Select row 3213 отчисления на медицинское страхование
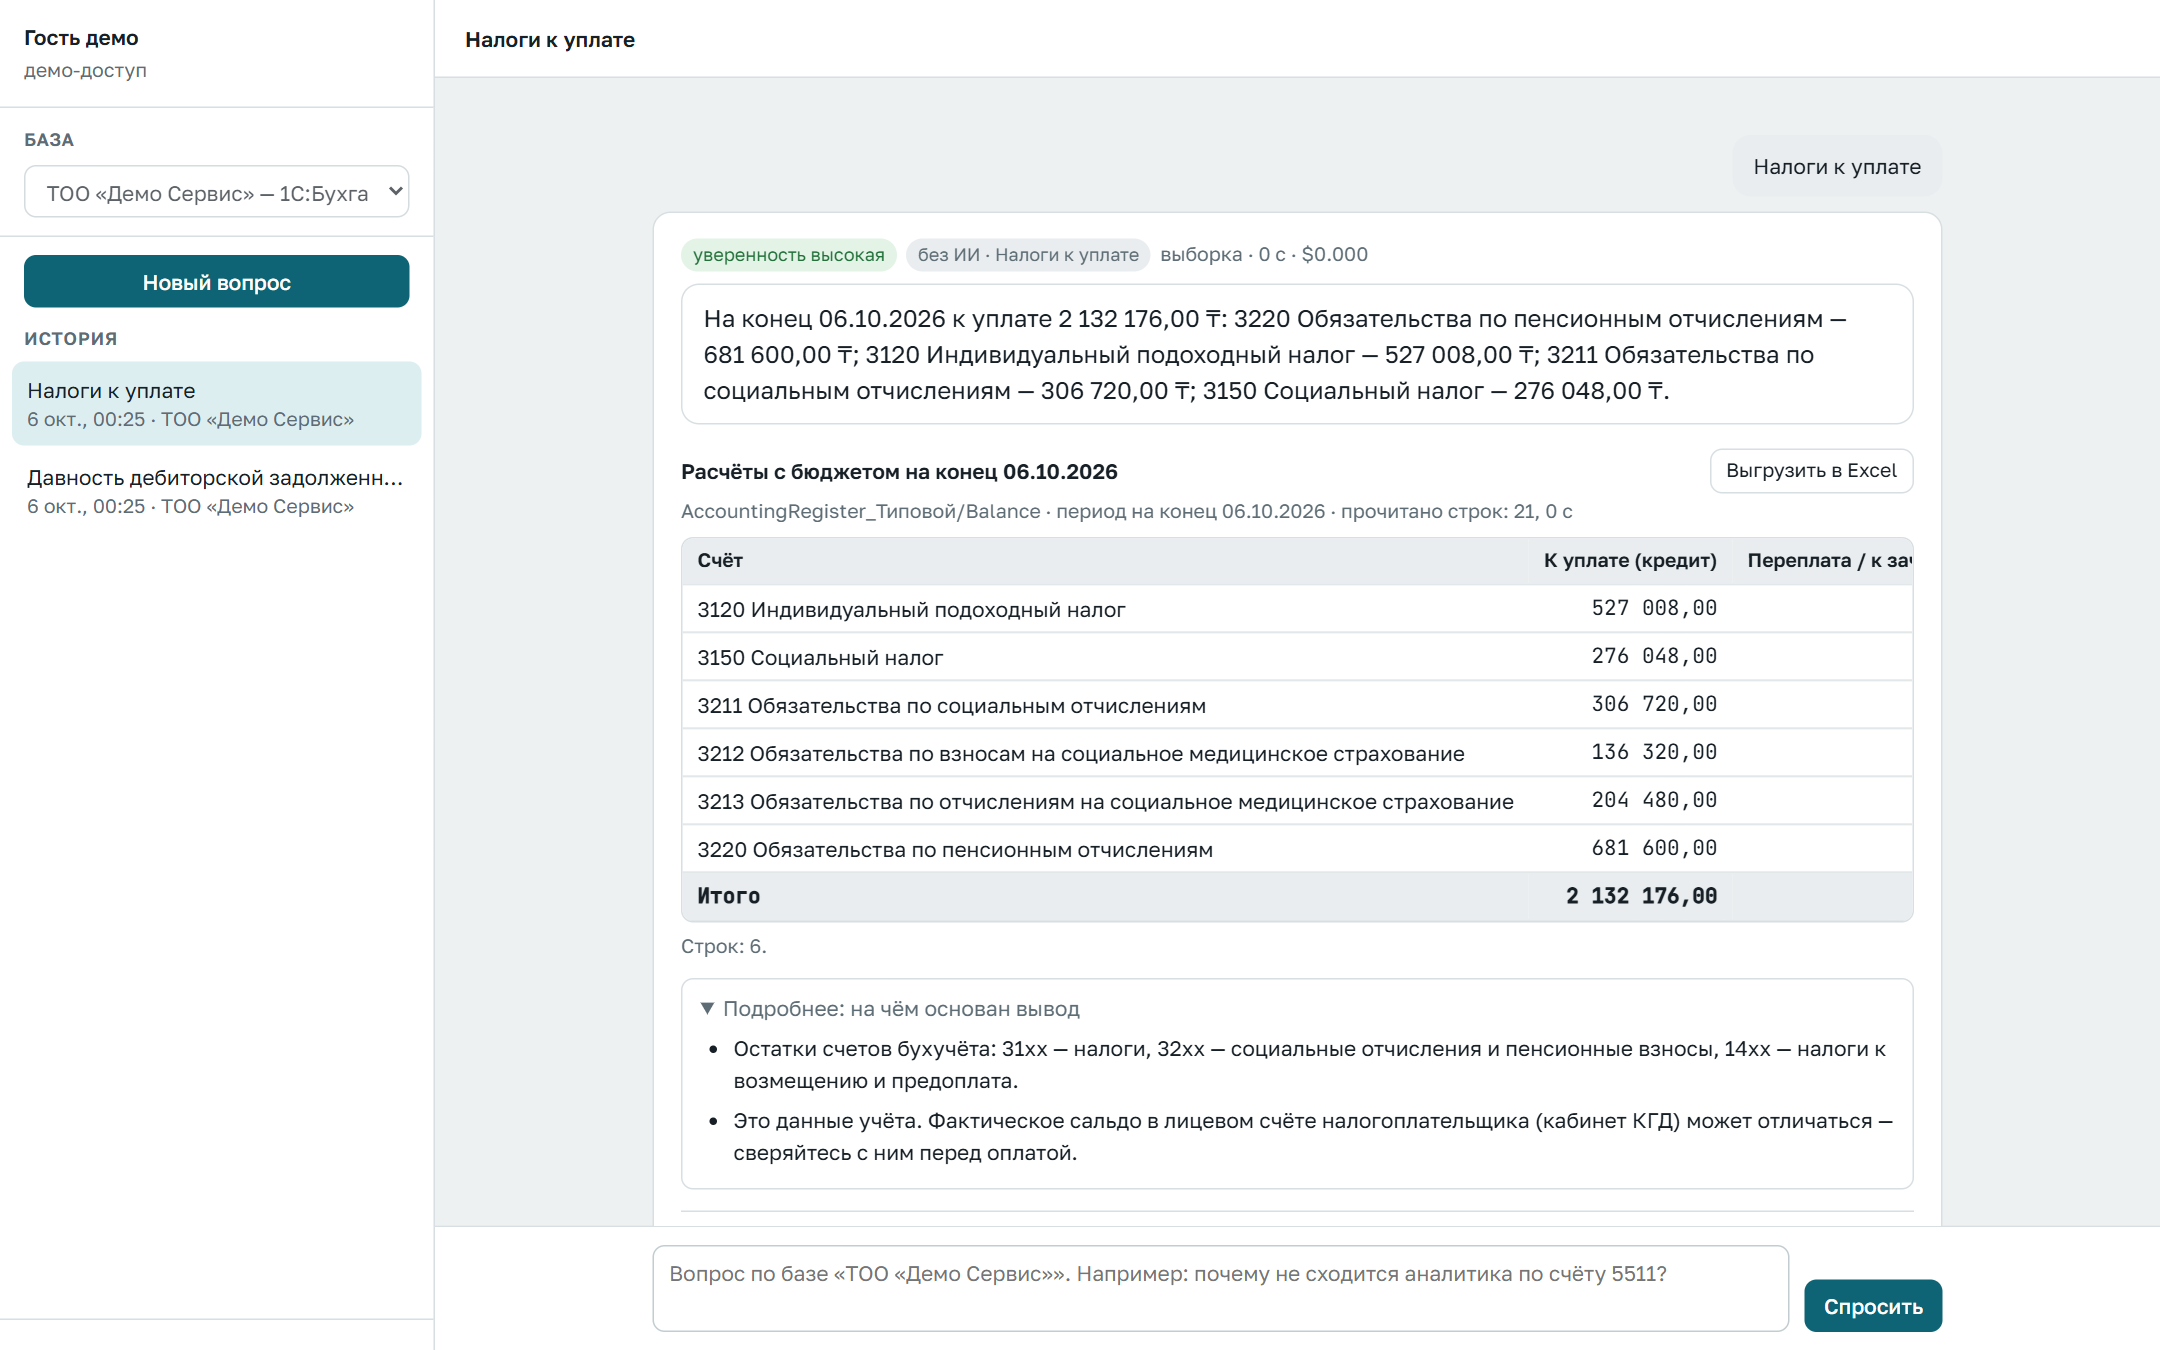This screenshot has width=2160, height=1350. click(x=1297, y=801)
